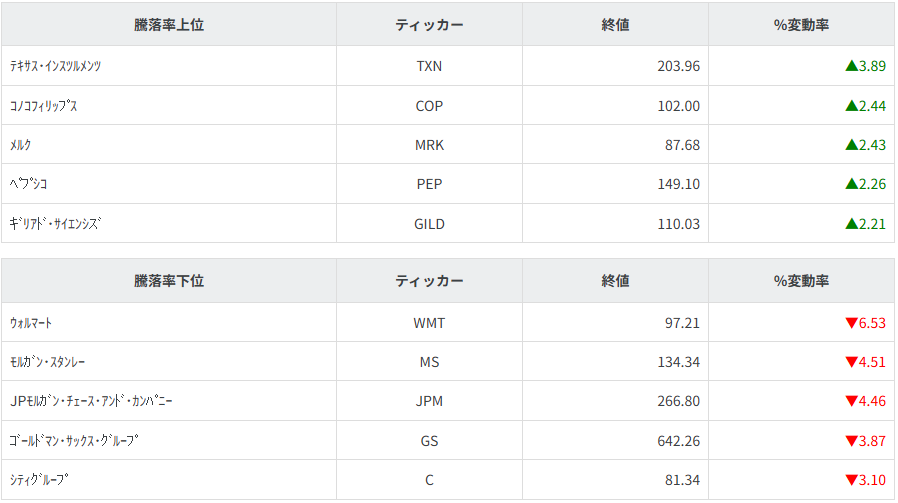Click the TXN ticker symbol
This screenshot has height=503, width=898.
(x=429, y=67)
